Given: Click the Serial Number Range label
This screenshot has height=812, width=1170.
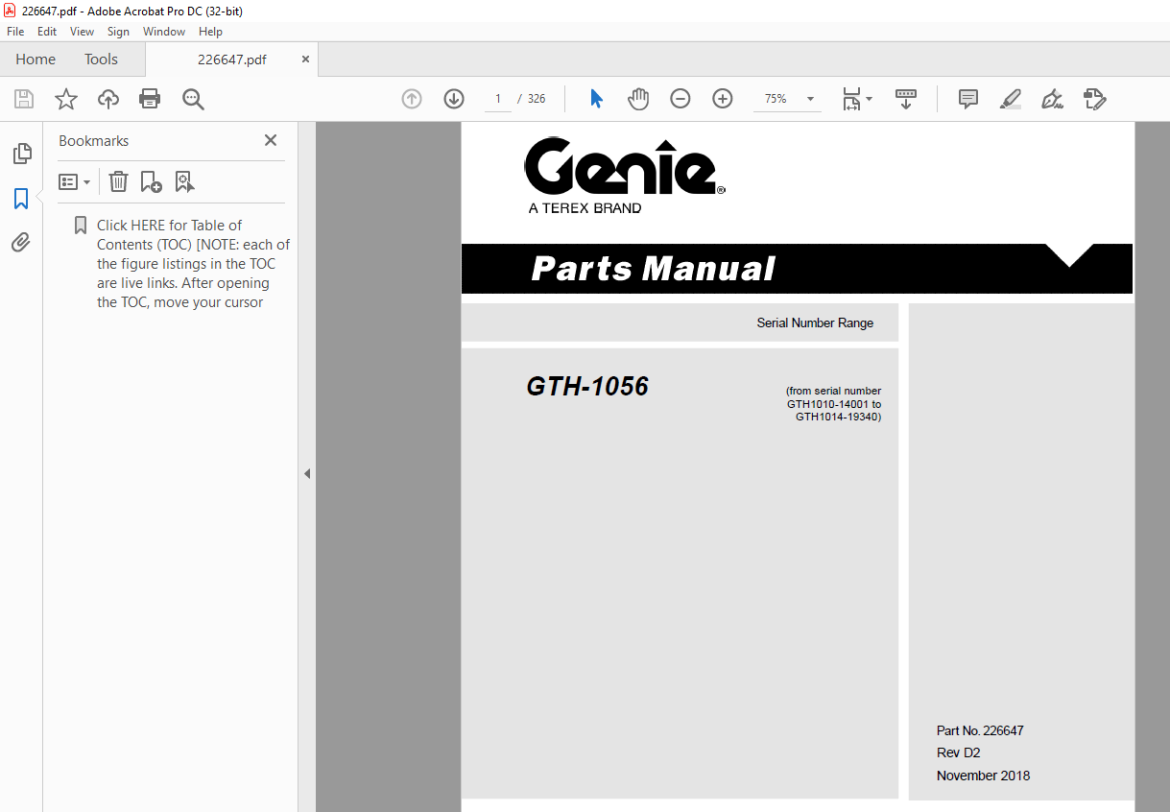Looking at the screenshot, I should tap(815, 323).
